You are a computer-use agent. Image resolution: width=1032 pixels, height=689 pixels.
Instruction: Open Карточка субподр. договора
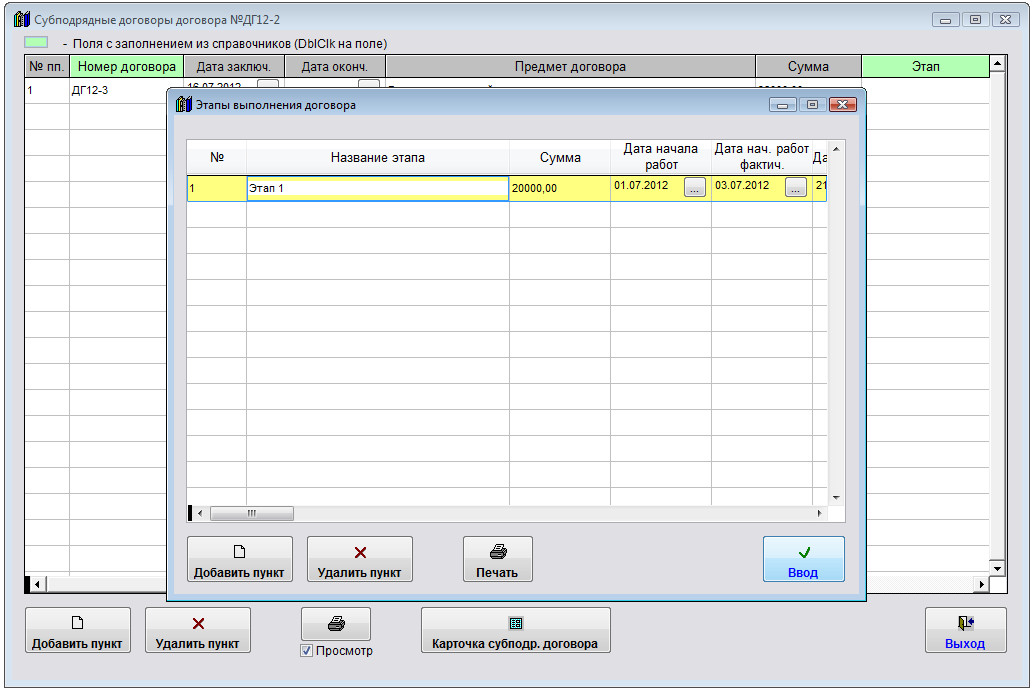515,630
